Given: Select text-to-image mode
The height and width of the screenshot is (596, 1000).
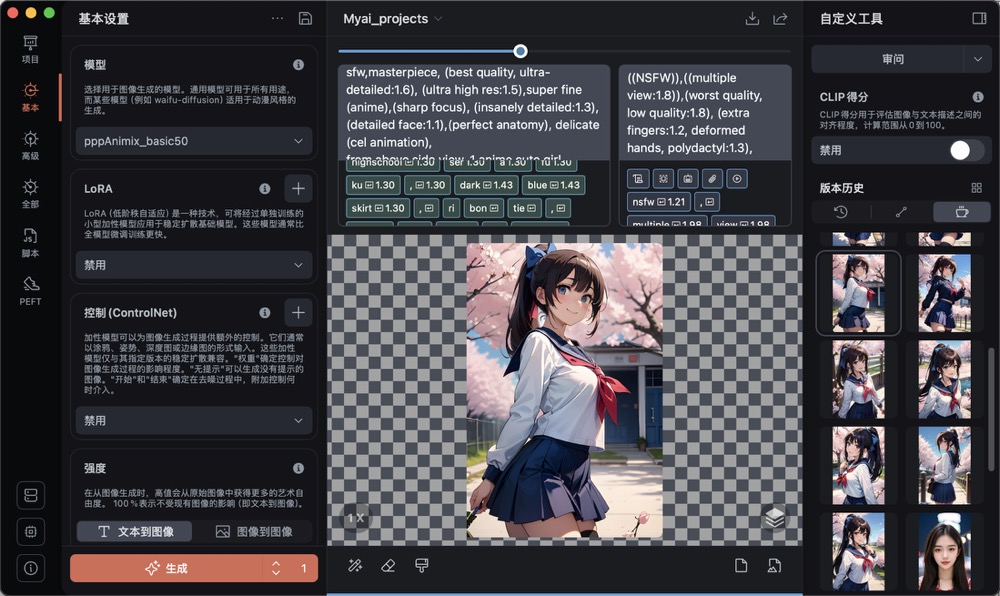Looking at the screenshot, I should point(135,532).
